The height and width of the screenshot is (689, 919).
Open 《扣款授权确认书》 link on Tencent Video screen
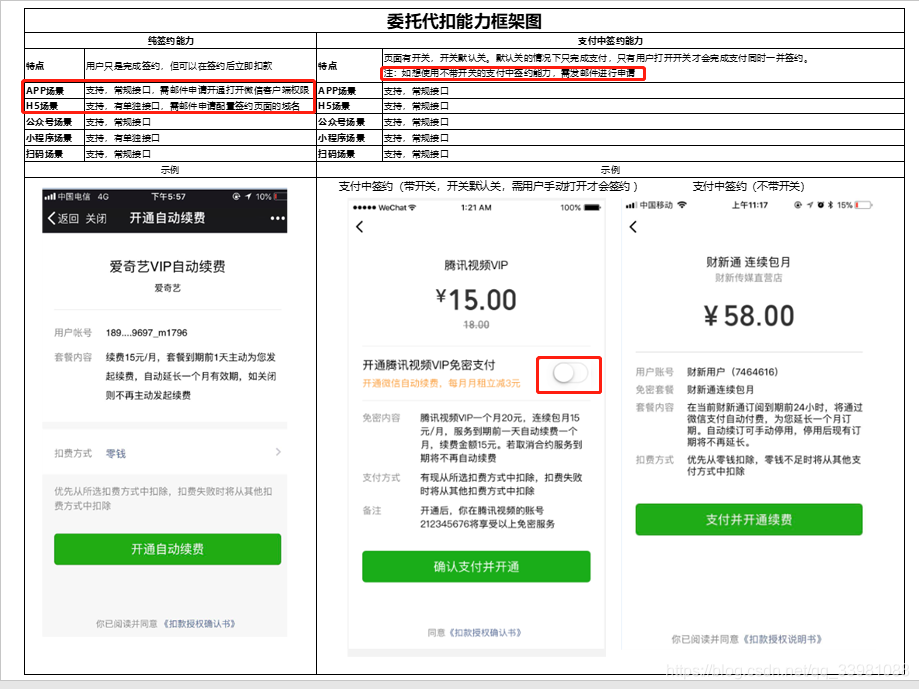[x=485, y=633]
